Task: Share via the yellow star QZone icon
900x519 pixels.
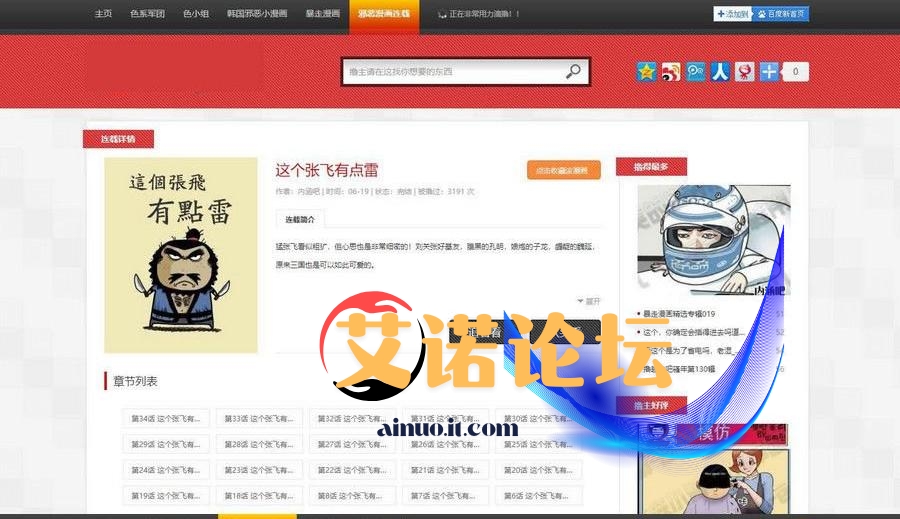Action: tap(647, 72)
